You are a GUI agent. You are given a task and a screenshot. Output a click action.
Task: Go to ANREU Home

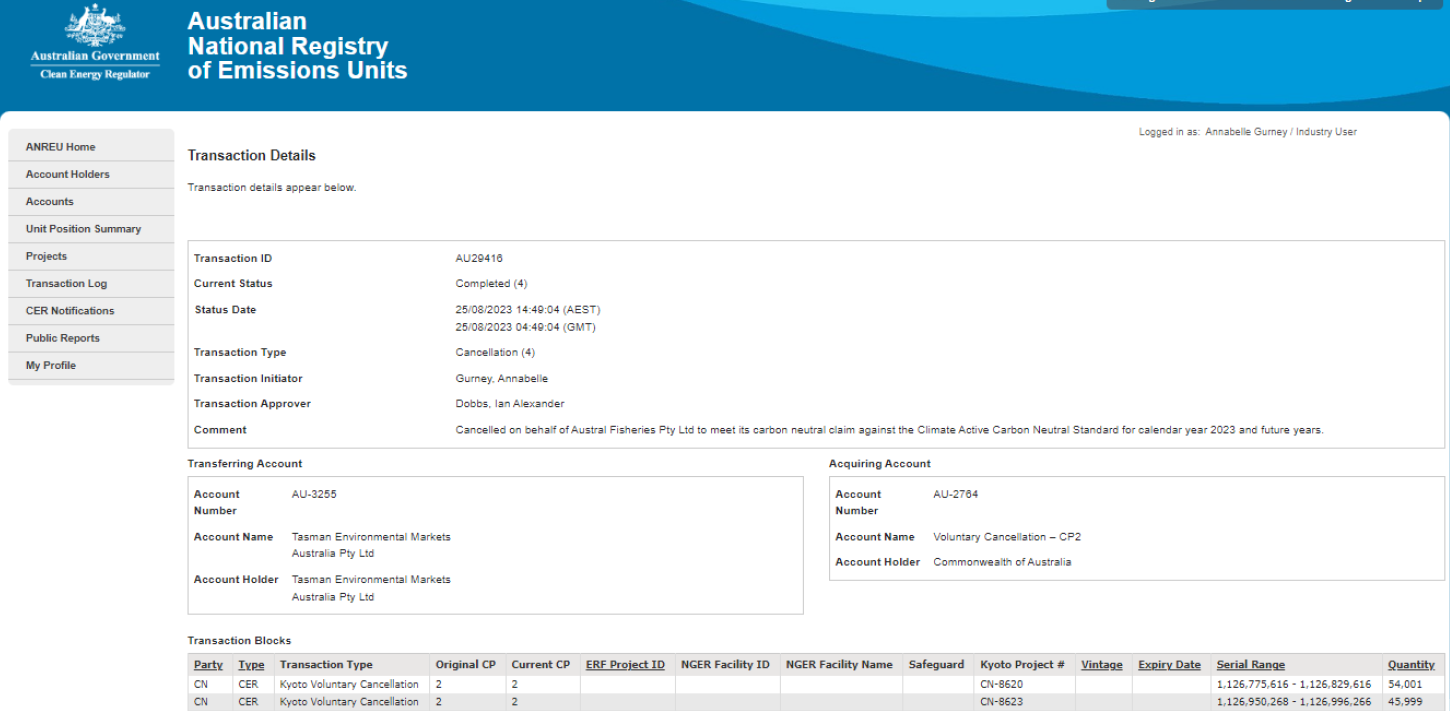61,147
